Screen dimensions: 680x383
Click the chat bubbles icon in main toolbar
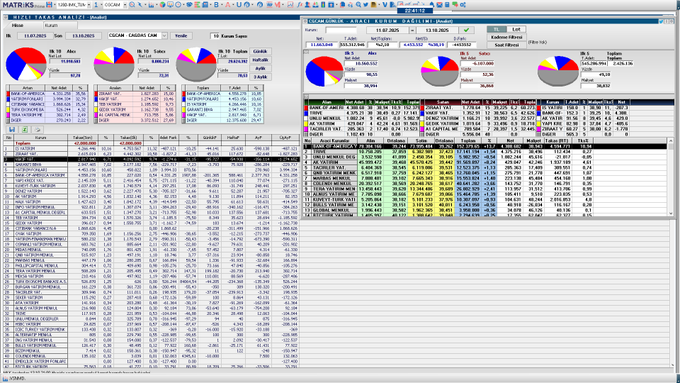pyautogui.click(x=455, y=5)
